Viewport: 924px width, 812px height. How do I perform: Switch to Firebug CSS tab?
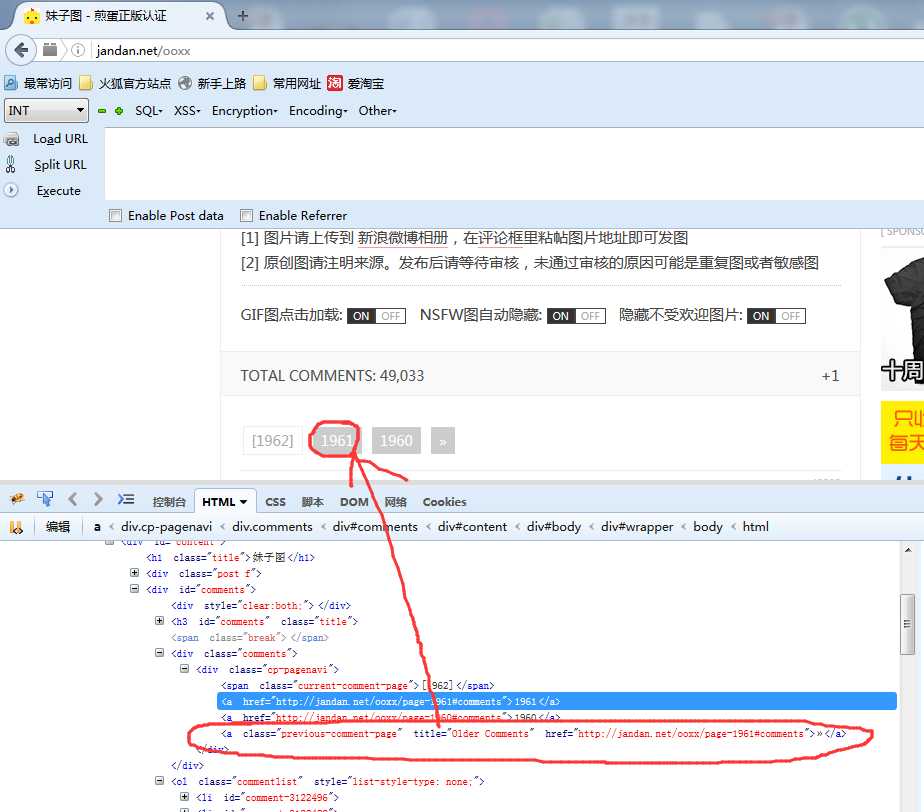(275, 501)
